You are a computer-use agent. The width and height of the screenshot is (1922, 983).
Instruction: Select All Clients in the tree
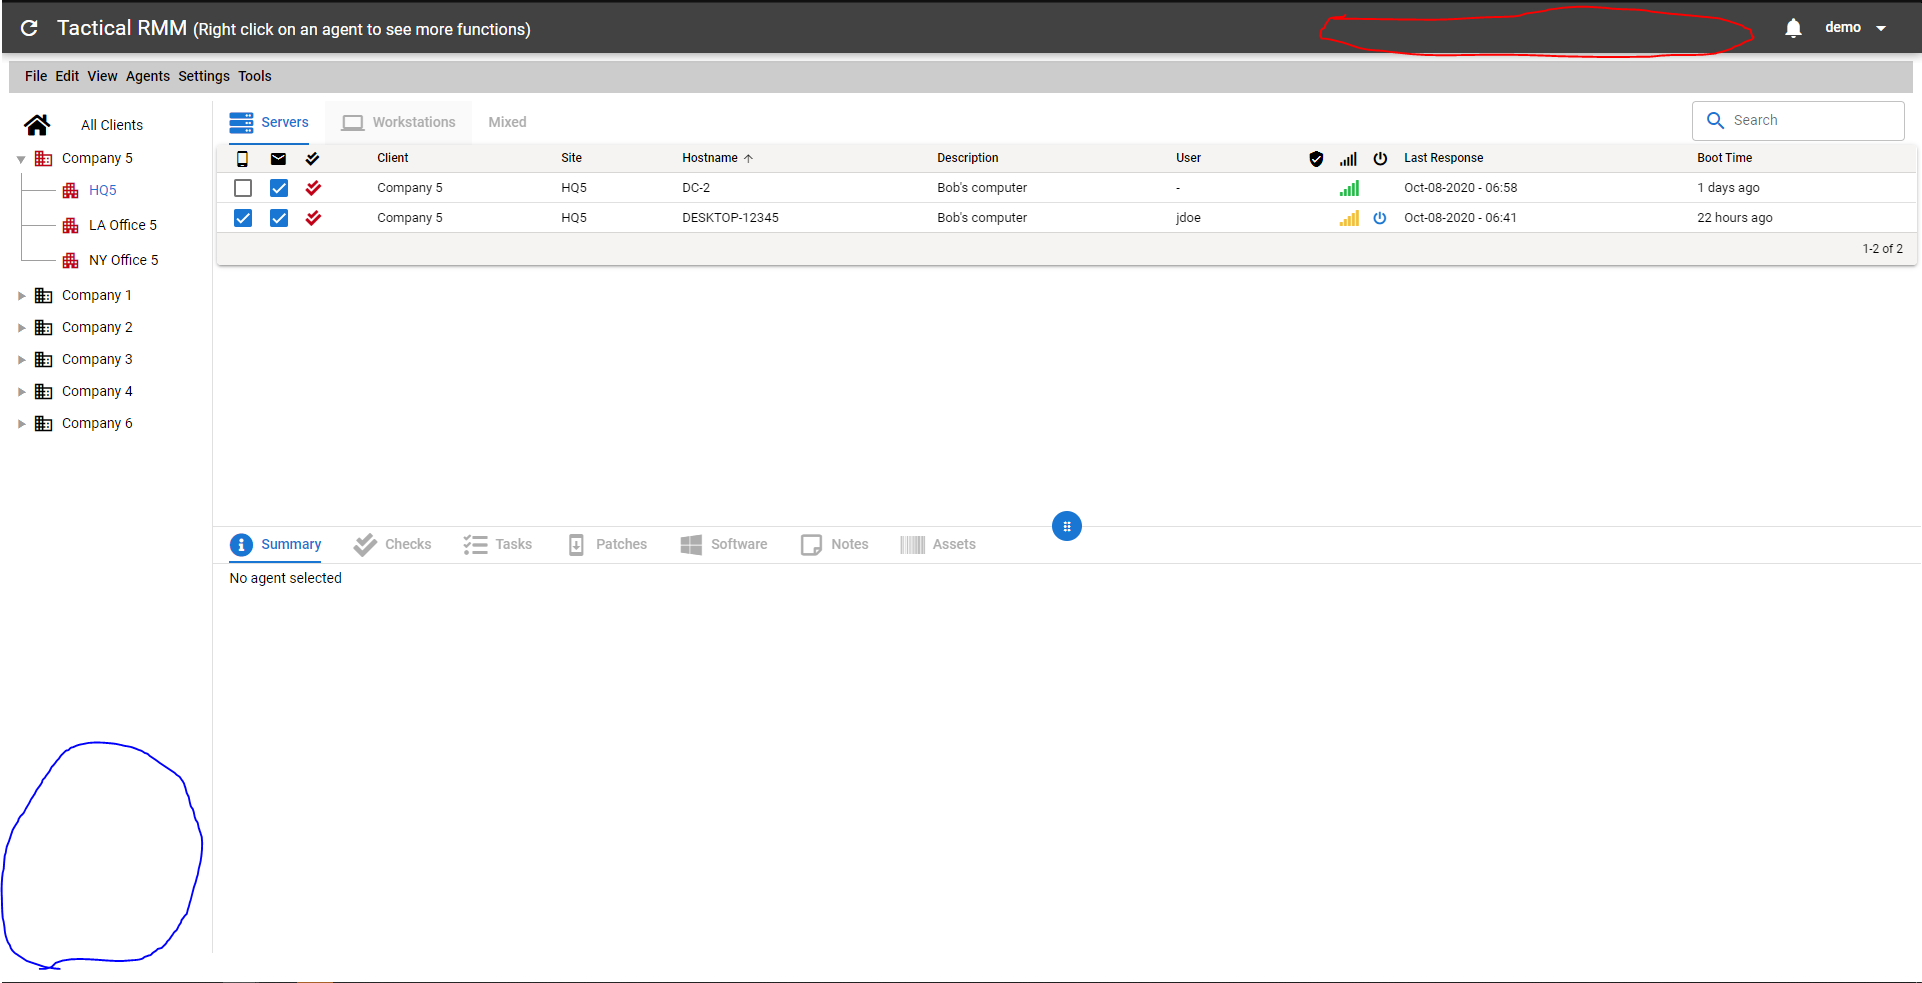click(112, 125)
